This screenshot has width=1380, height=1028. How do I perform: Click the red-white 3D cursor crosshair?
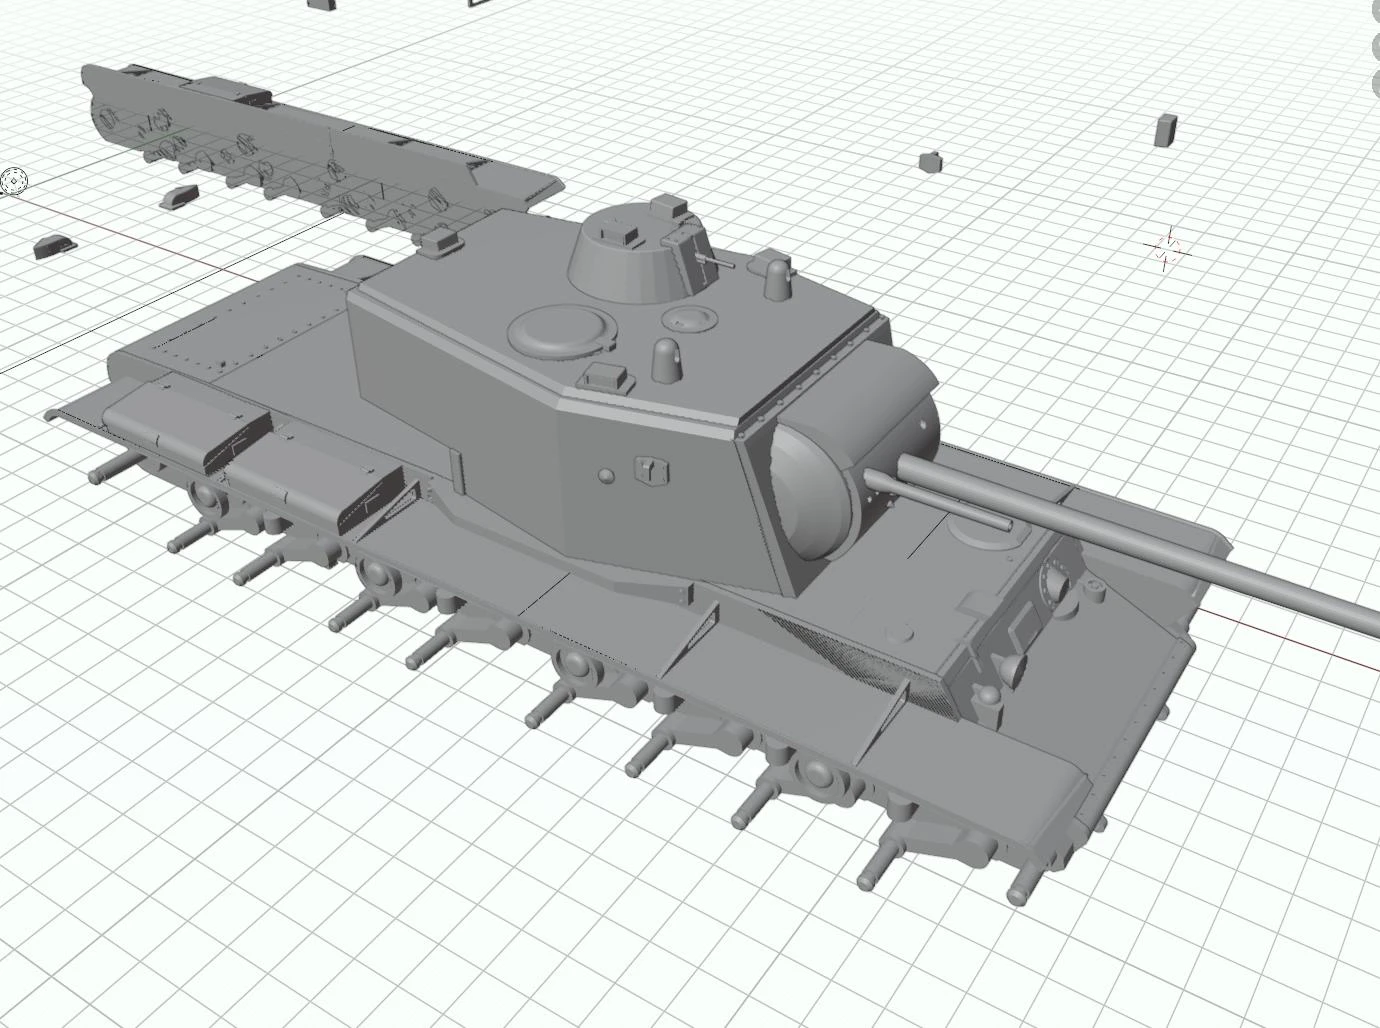(x=1167, y=248)
